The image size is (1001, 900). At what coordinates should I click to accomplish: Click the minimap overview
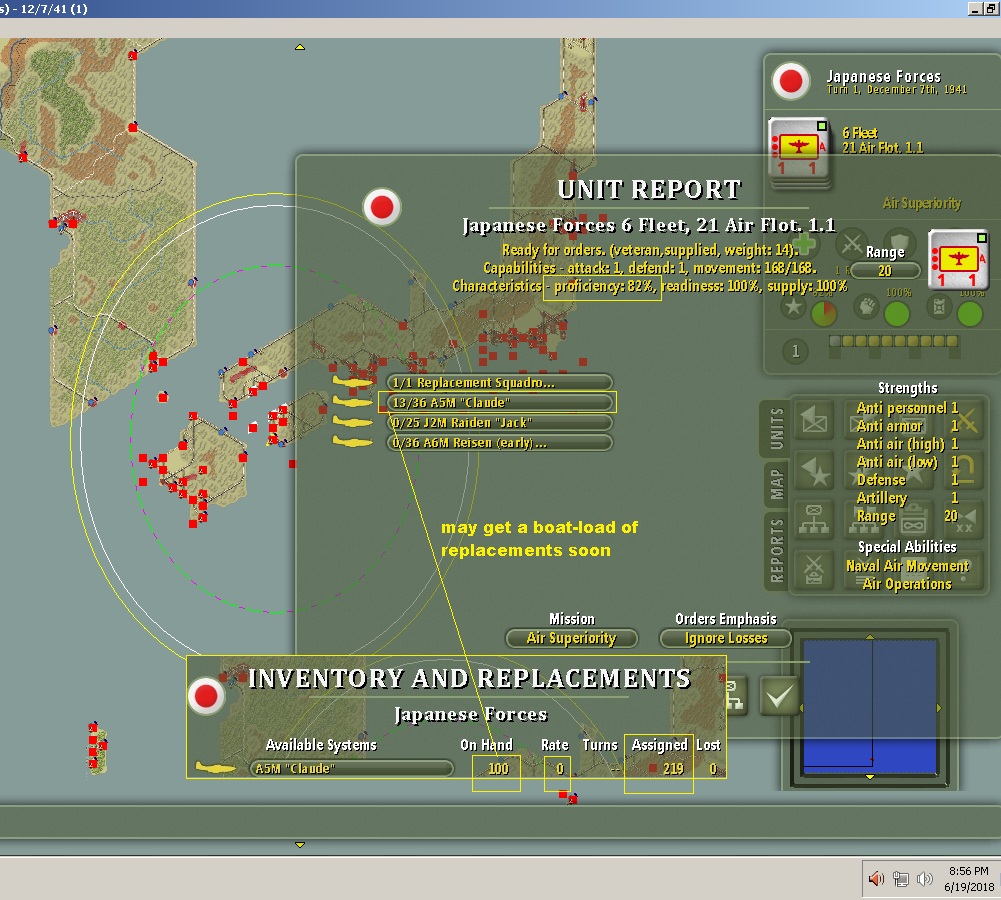click(869, 707)
